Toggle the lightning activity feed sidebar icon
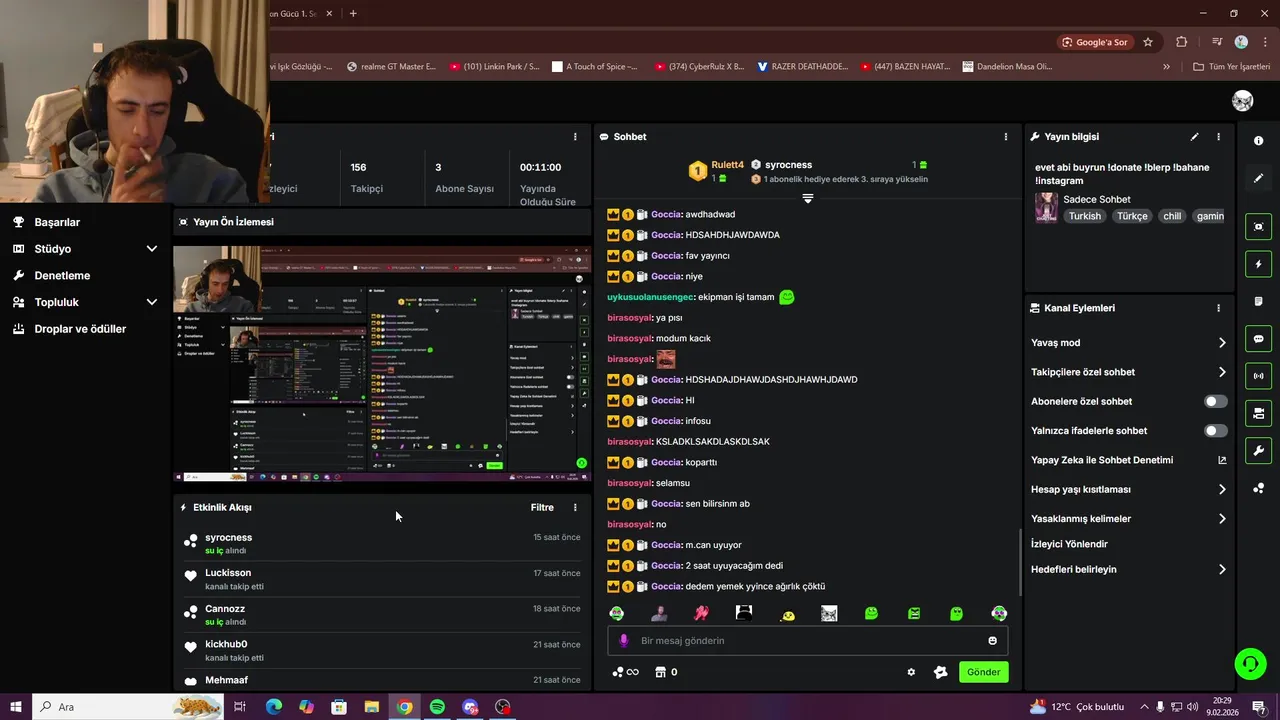The height and width of the screenshot is (720, 1280). (x=1258, y=264)
